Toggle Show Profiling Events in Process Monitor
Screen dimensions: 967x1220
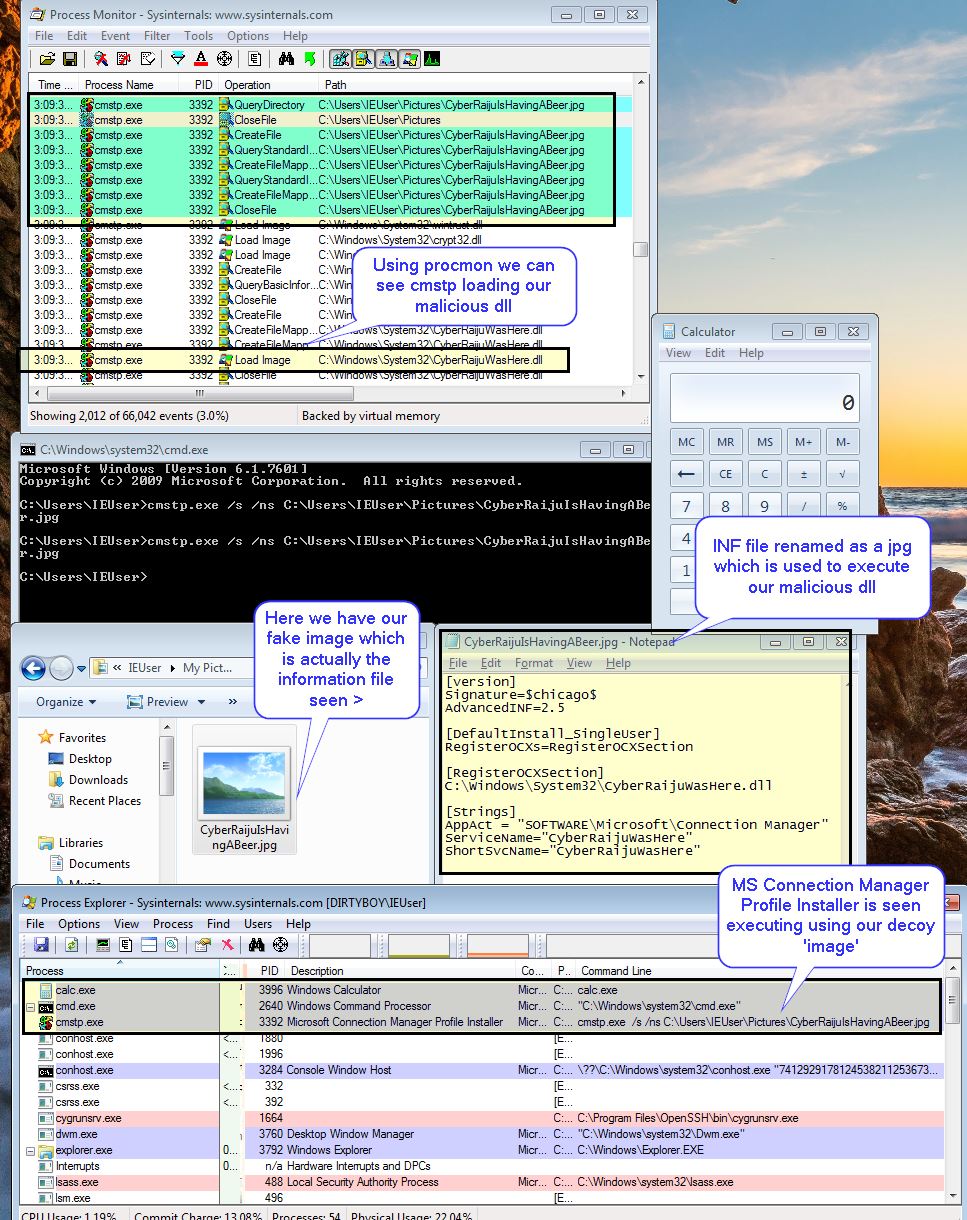pyautogui.click(x=432, y=59)
